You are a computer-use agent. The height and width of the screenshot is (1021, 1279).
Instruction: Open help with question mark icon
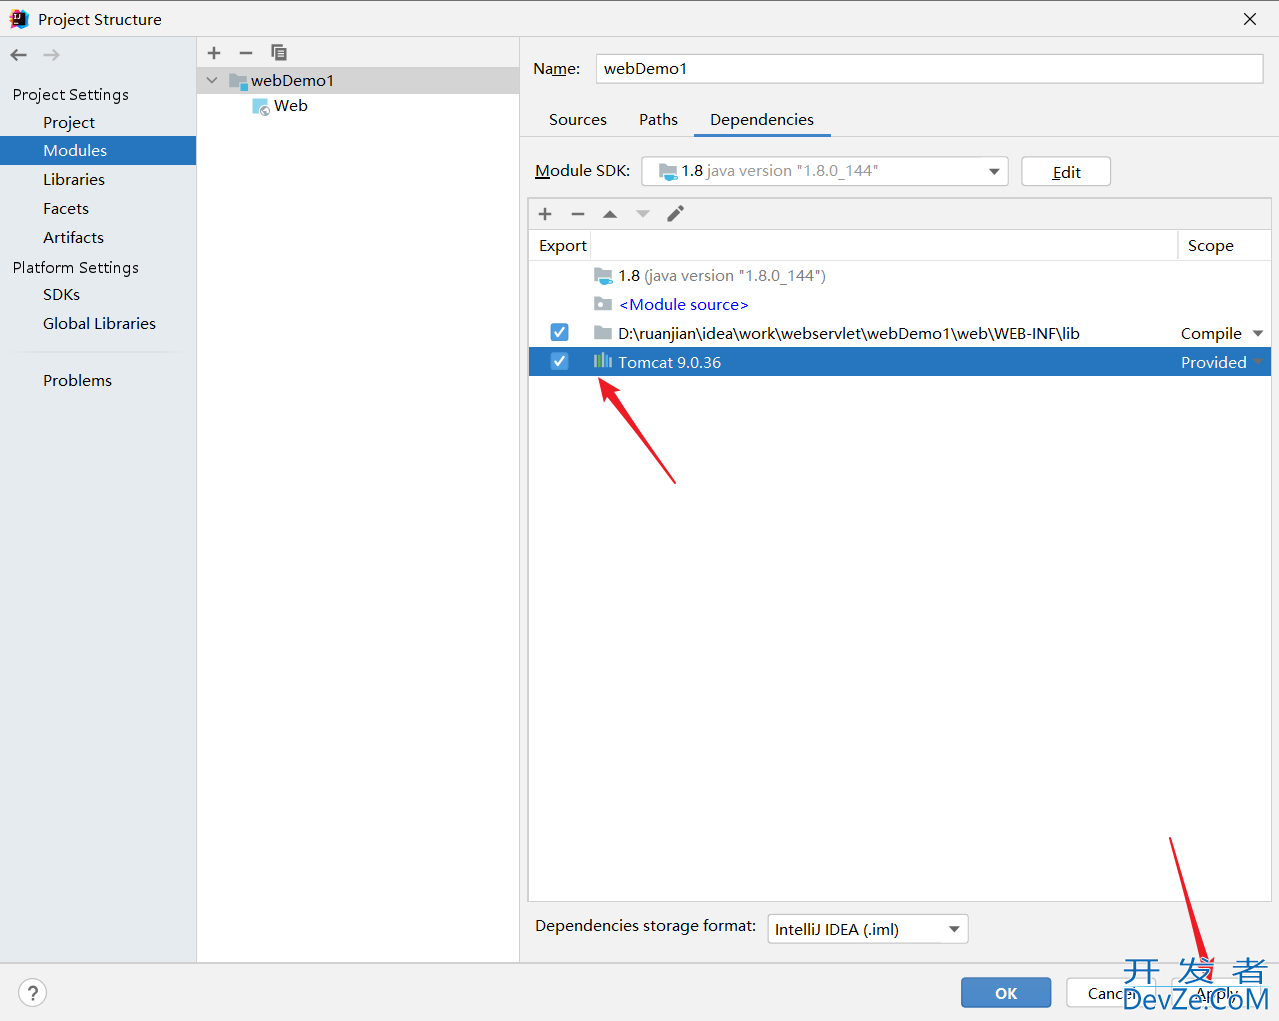point(33,992)
